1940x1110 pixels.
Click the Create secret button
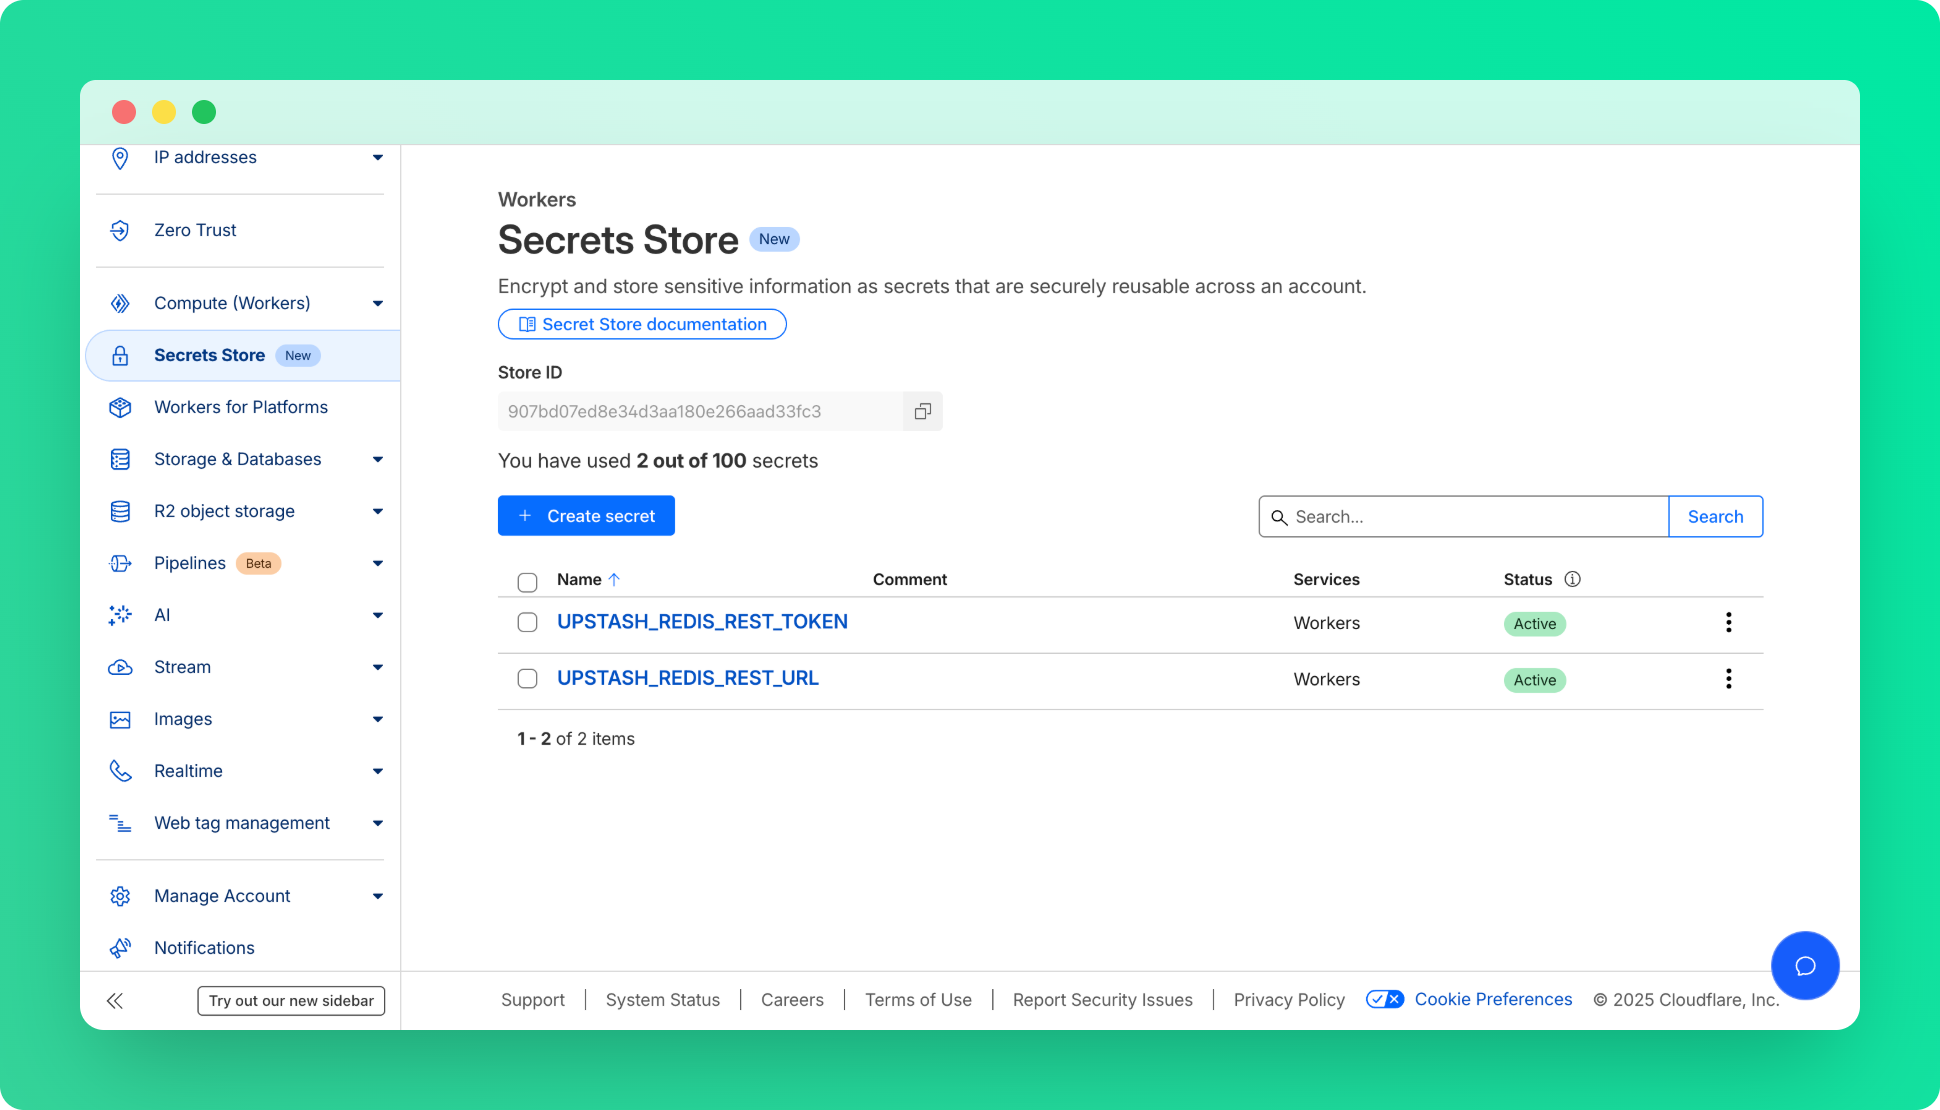click(x=586, y=516)
